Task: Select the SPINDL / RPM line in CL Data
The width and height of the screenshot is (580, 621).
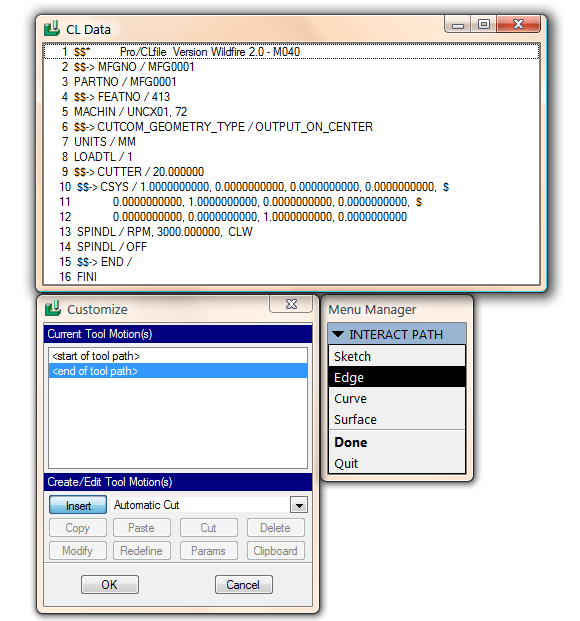Action: (291, 232)
